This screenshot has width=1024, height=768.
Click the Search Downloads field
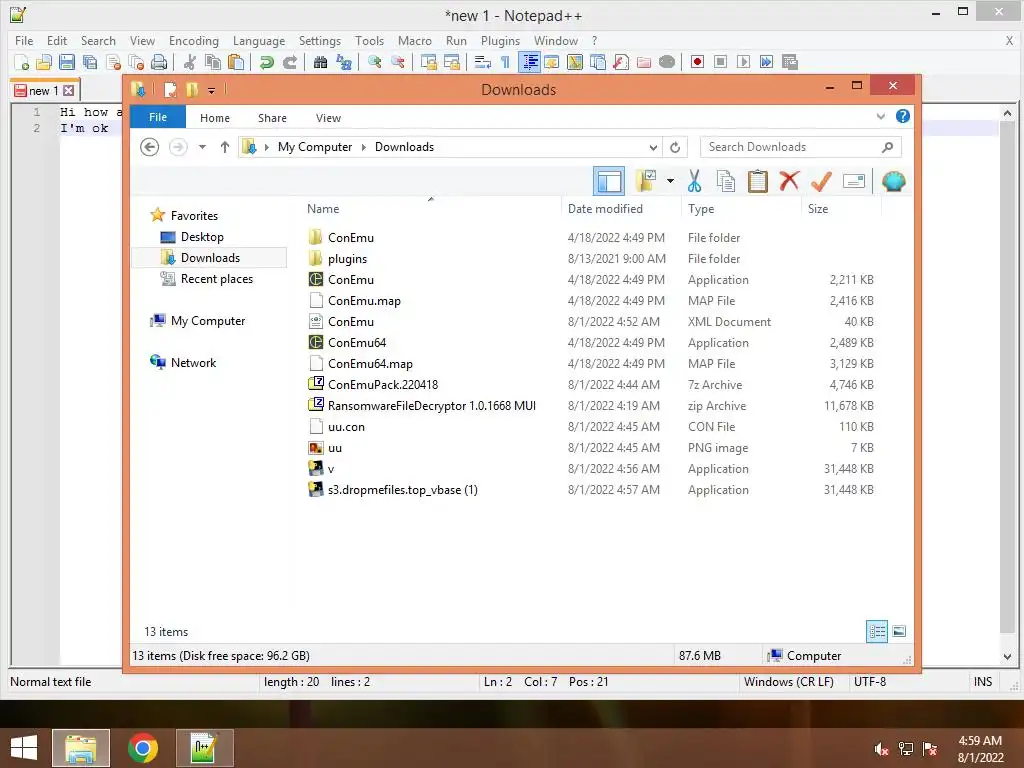pos(800,147)
